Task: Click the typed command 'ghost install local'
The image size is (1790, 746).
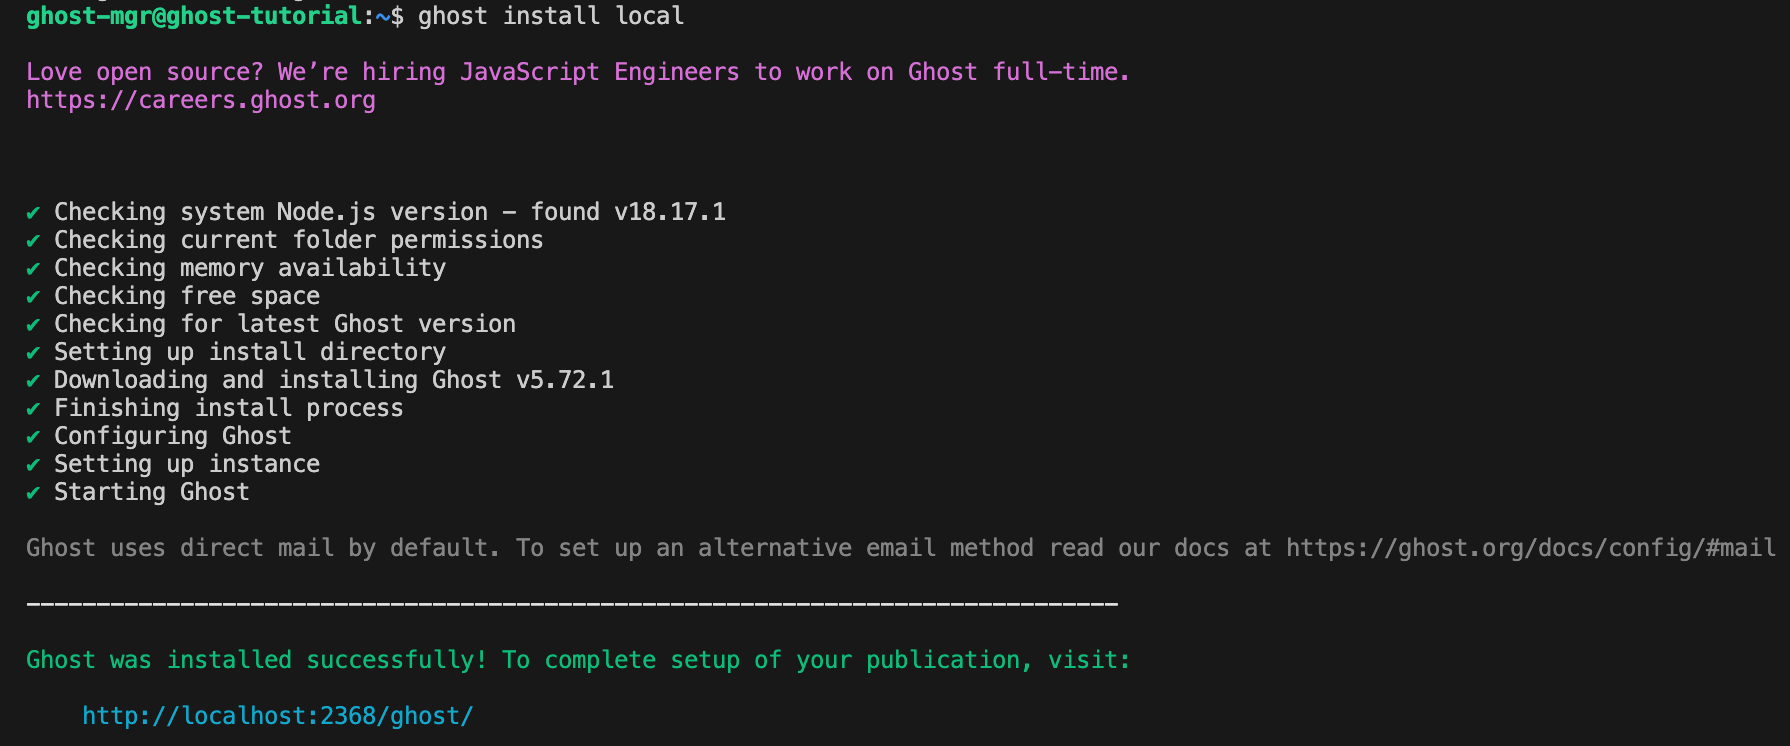Action: pyautogui.click(x=551, y=16)
